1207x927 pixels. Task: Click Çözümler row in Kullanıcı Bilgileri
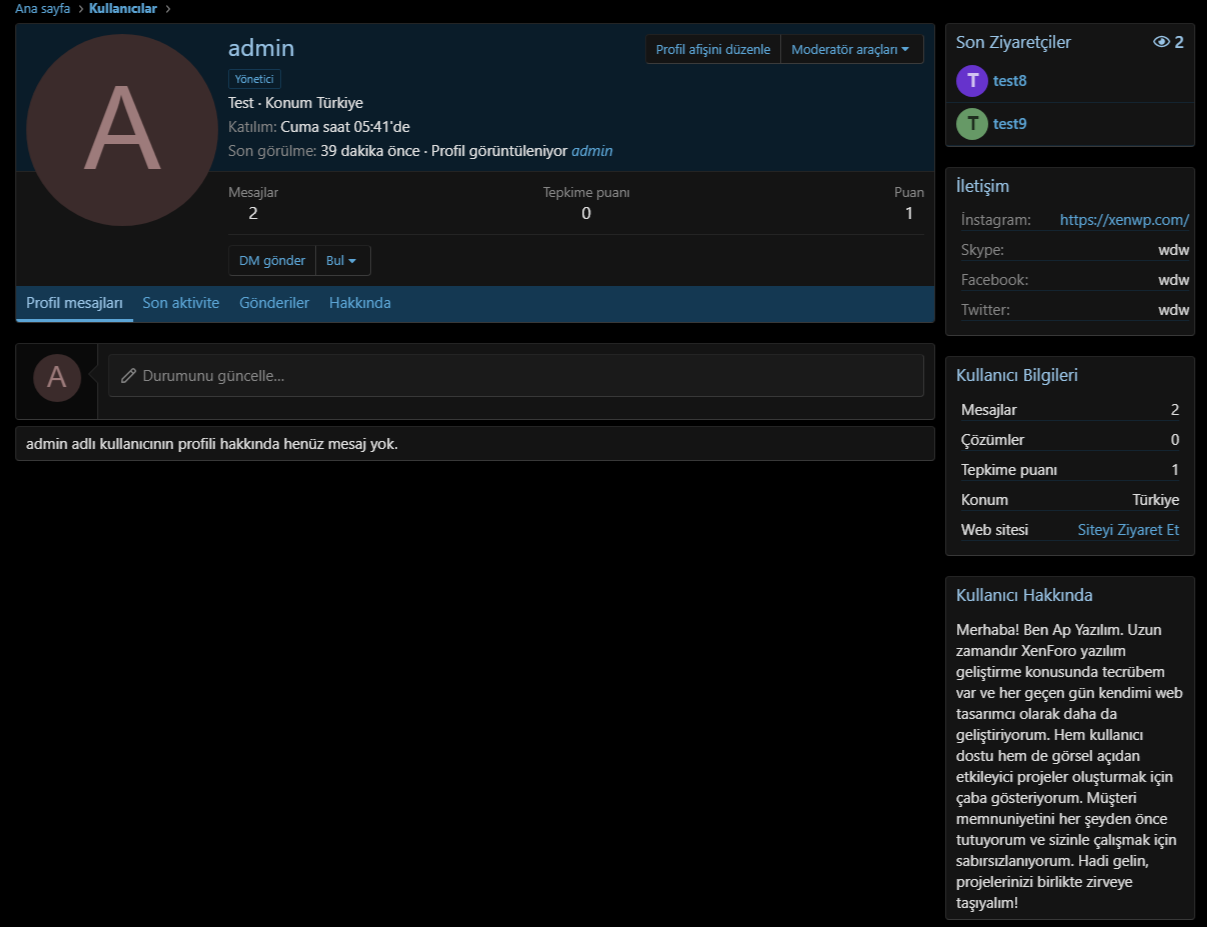coord(1070,440)
